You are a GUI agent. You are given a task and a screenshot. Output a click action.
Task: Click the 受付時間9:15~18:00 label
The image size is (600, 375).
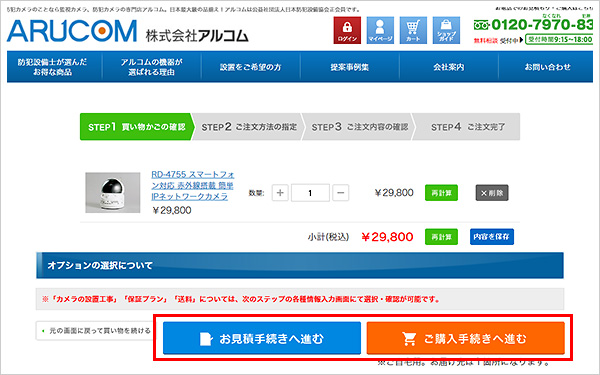[559, 39]
